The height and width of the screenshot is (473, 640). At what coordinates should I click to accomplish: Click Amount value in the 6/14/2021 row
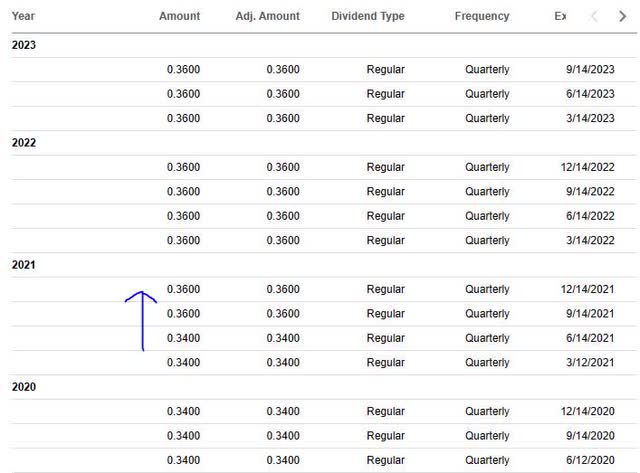click(183, 338)
